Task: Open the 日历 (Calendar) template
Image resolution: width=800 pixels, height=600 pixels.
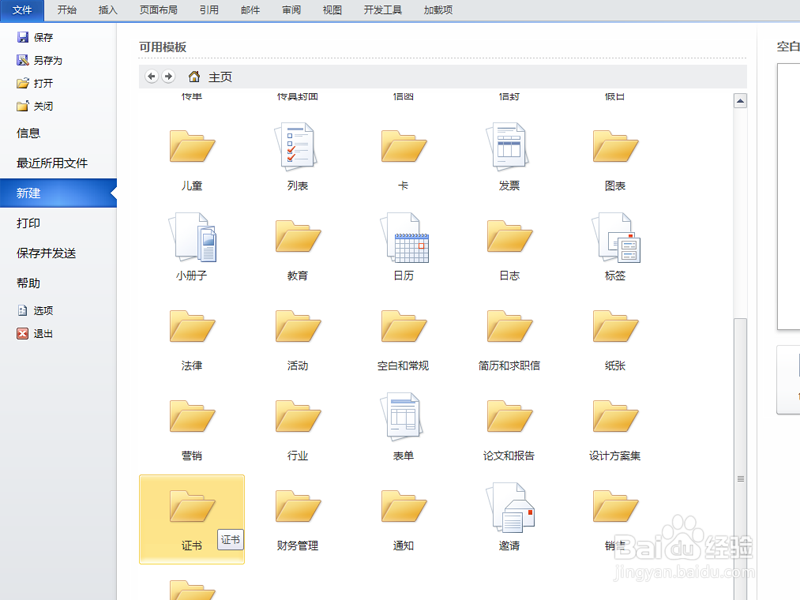Action: point(403,243)
